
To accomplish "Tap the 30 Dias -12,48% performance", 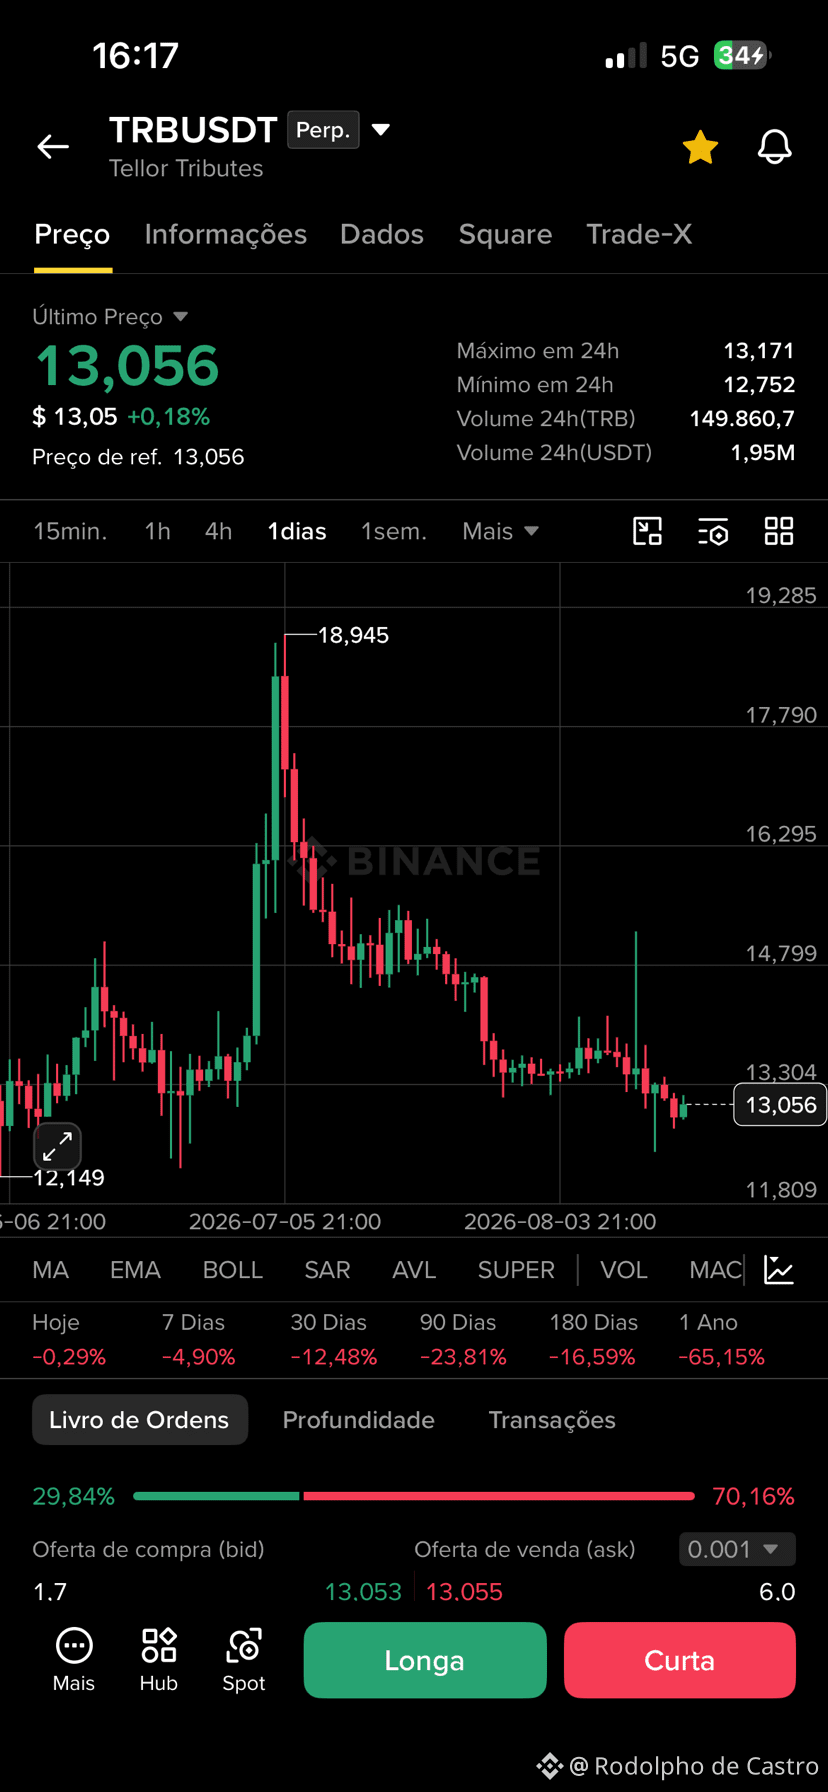I will coord(334,1340).
